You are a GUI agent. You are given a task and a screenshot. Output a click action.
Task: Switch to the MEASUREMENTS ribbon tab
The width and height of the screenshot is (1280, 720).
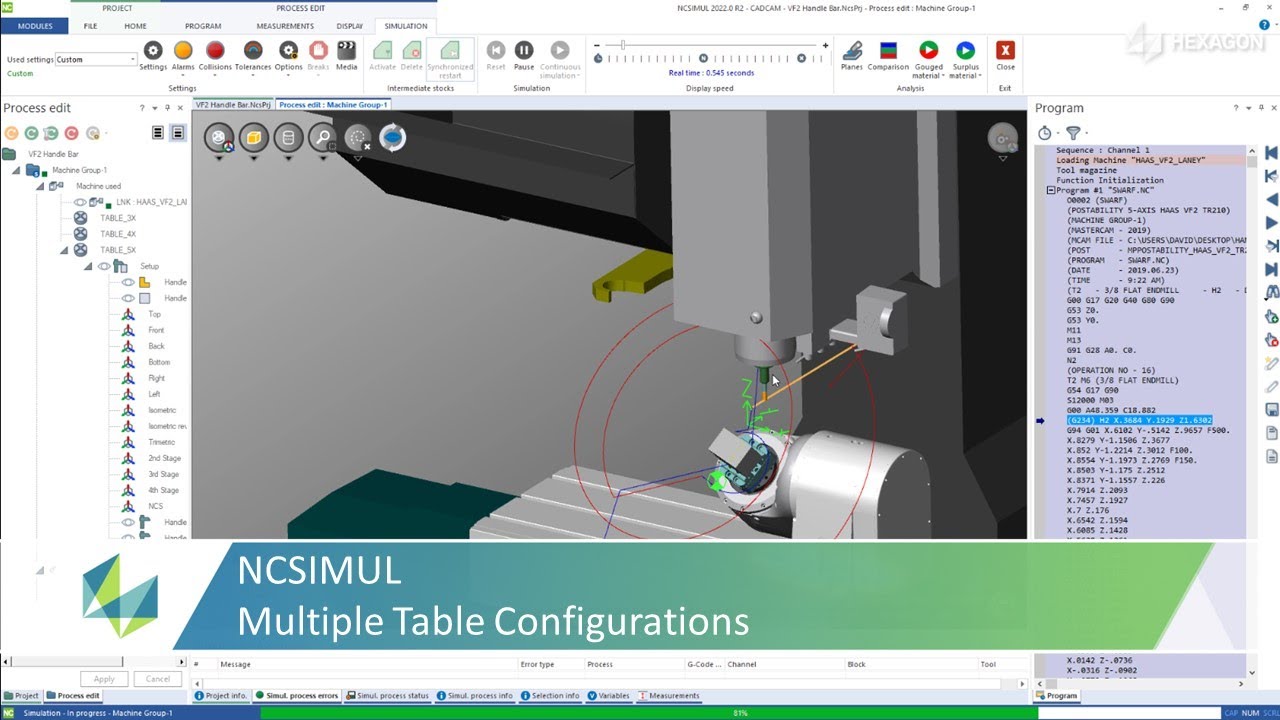[285, 26]
